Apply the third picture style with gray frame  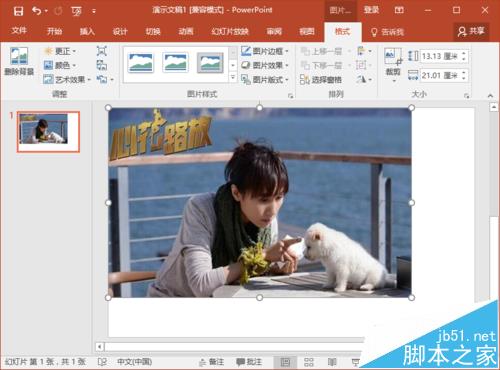[x=210, y=63]
